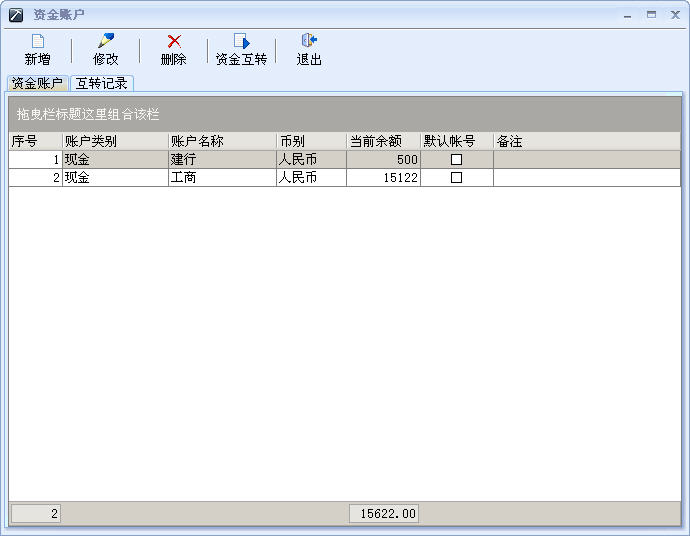The width and height of the screenshot is (690, 536).
Task: Open 资金互转 fund transfer tool
Action: tap(241, 50)
